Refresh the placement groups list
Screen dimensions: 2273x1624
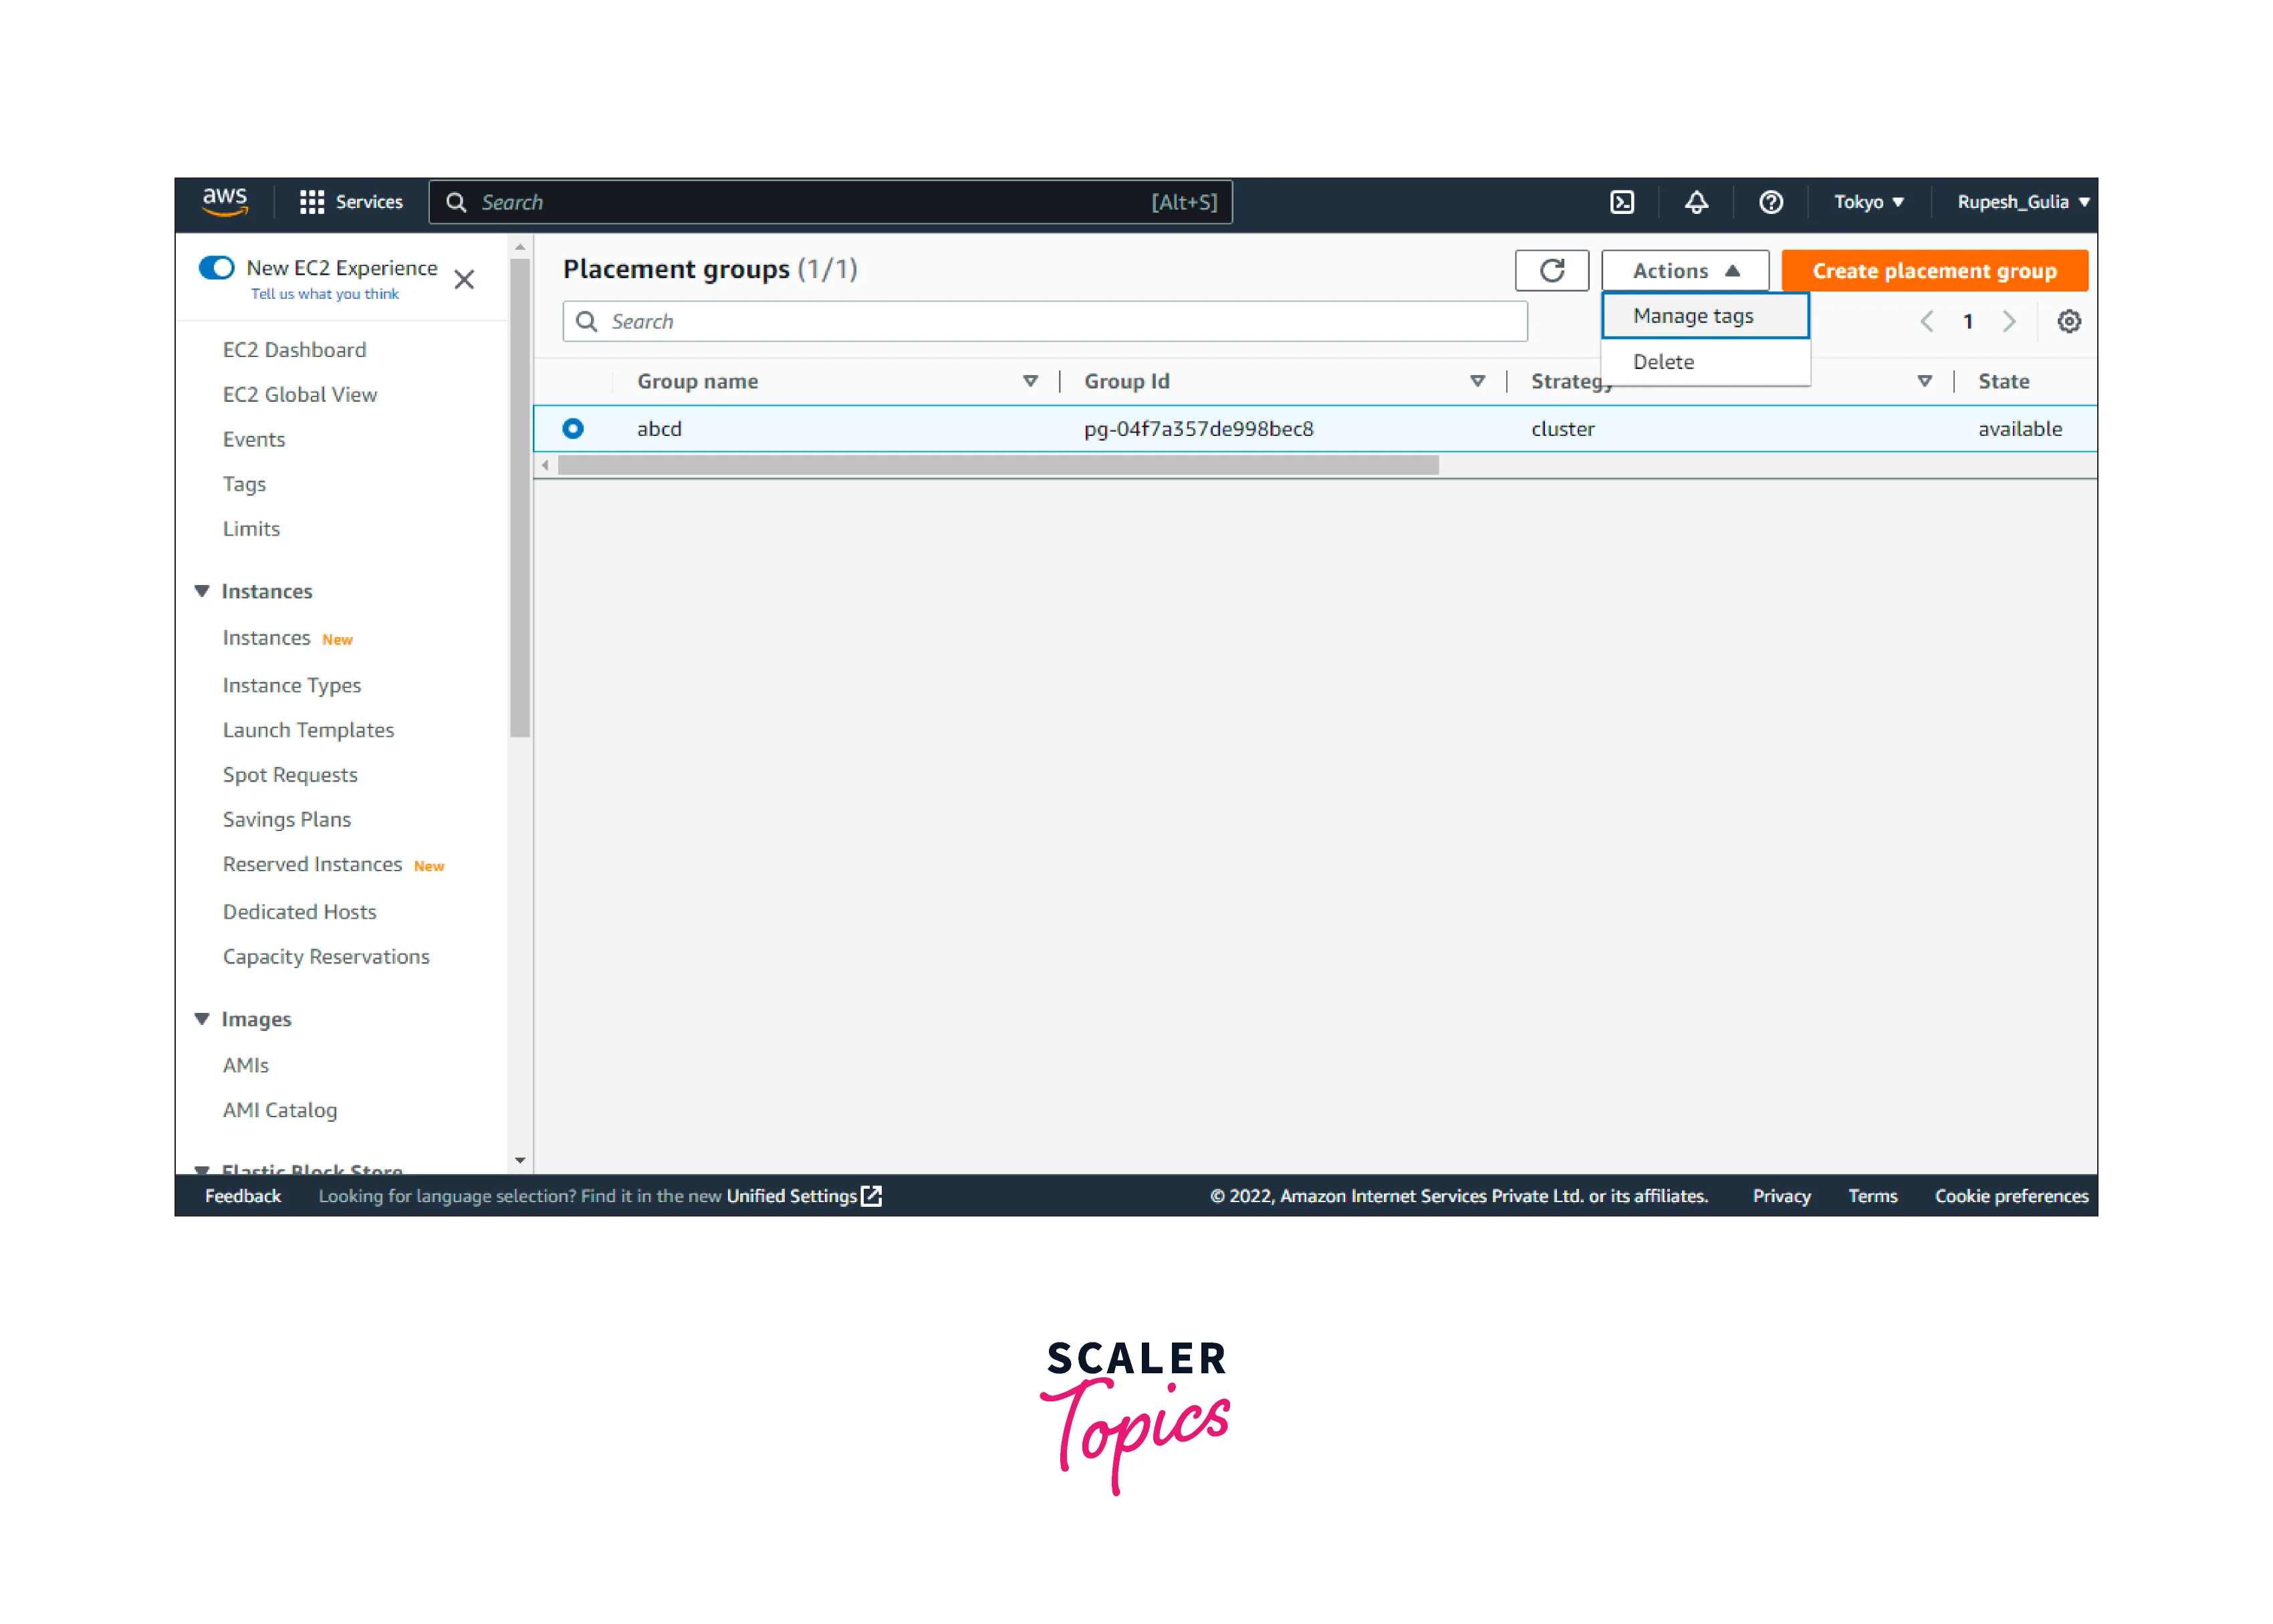pyautogui.click(x=1551, y=270)
